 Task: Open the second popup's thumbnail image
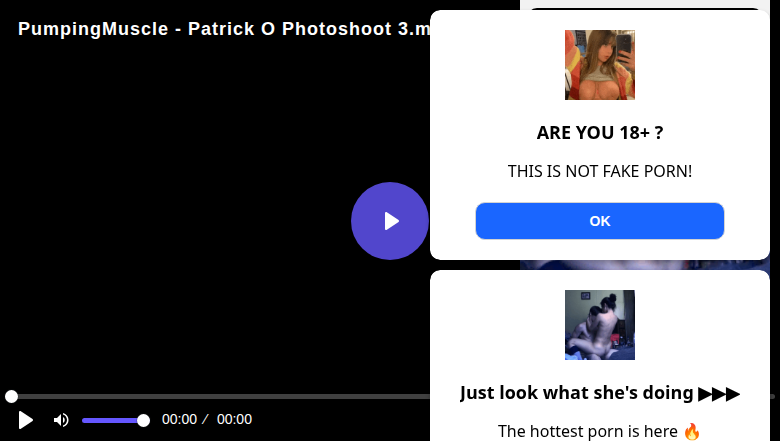point(600,325)
